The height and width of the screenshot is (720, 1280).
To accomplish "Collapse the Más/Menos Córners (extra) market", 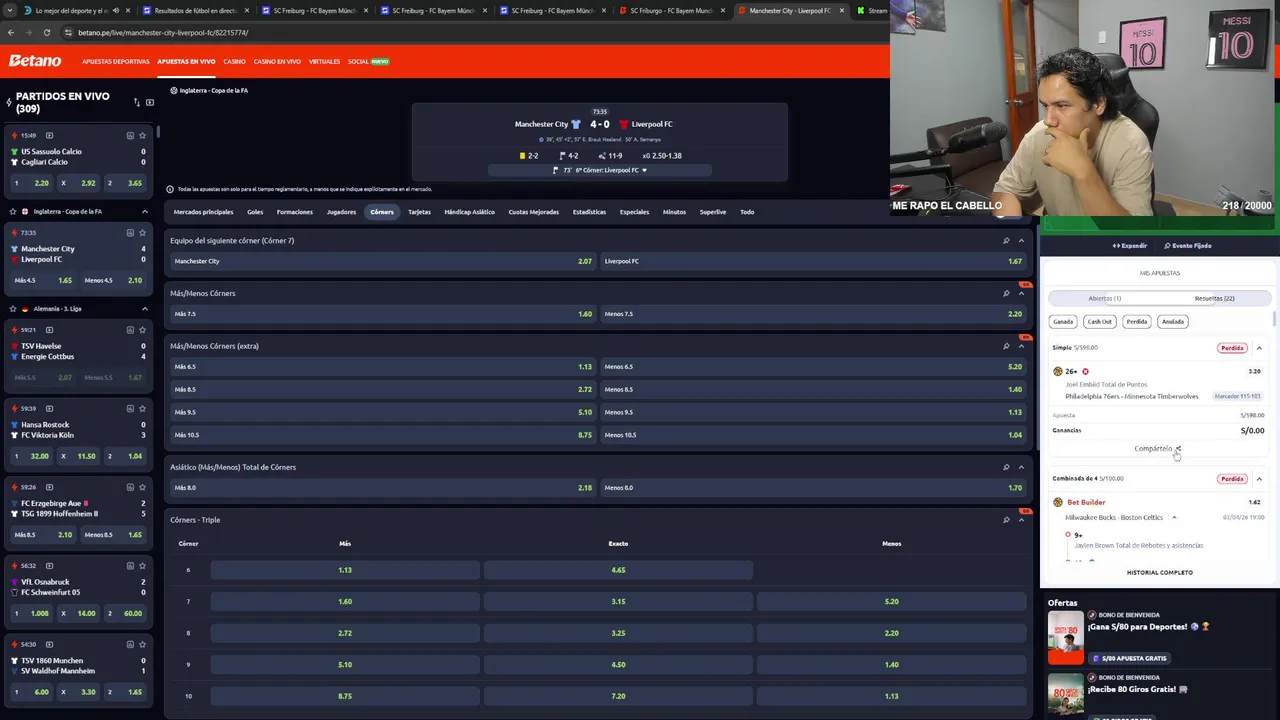I will point(1021,346).
